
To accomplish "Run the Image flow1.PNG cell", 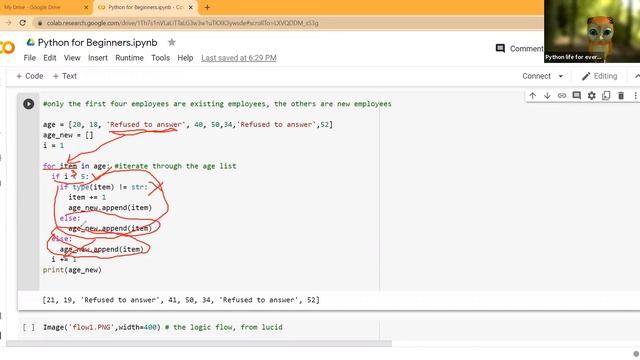I will click(29, 327).
